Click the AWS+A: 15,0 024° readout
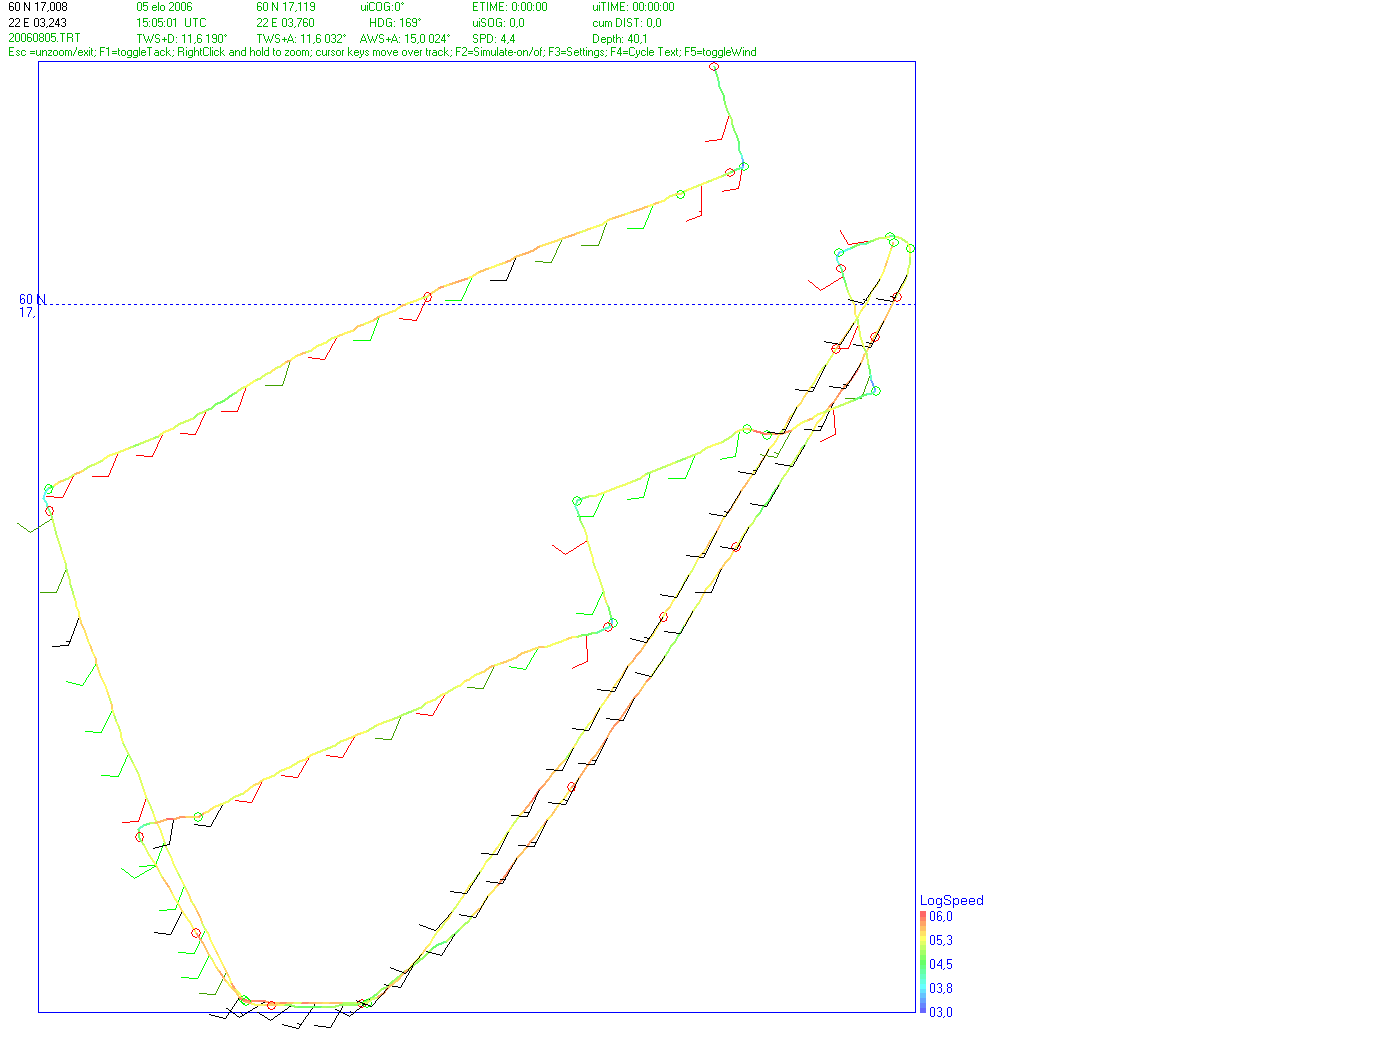Screen dimensions: 1400x1050 [405, 38]
